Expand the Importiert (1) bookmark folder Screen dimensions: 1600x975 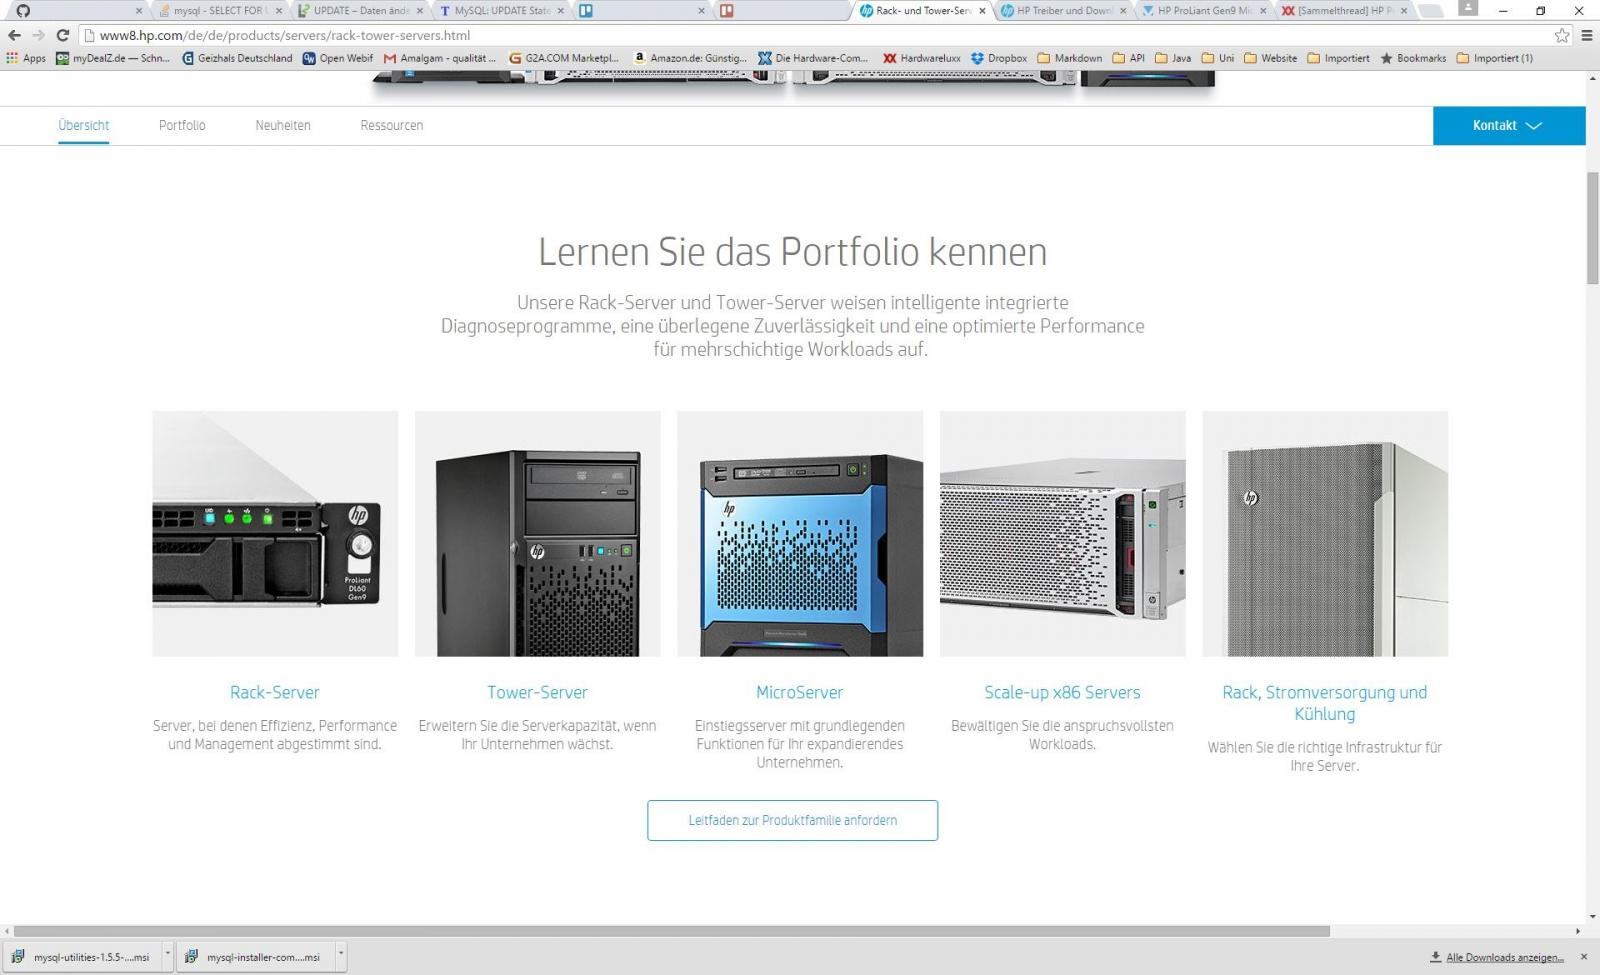tap(1494, 58)
